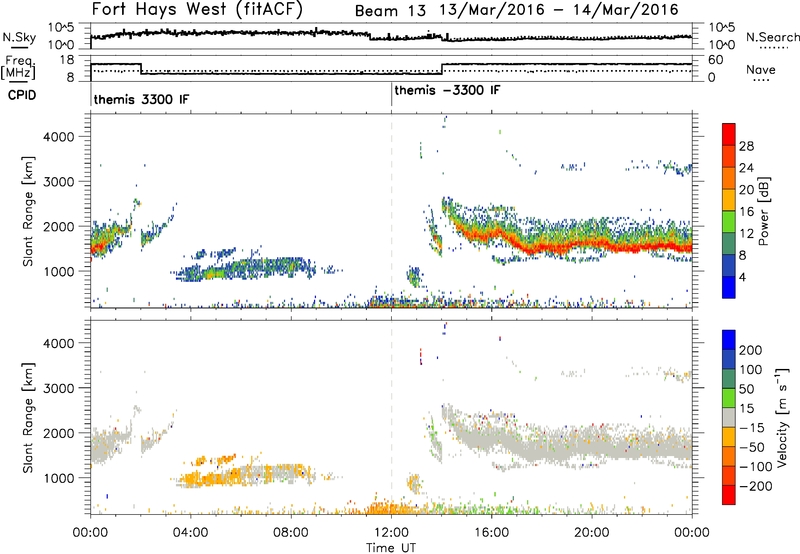Click the 'N.Sky' axis label
This screenshot has height=554, width=800.
(x=19, y=37)
